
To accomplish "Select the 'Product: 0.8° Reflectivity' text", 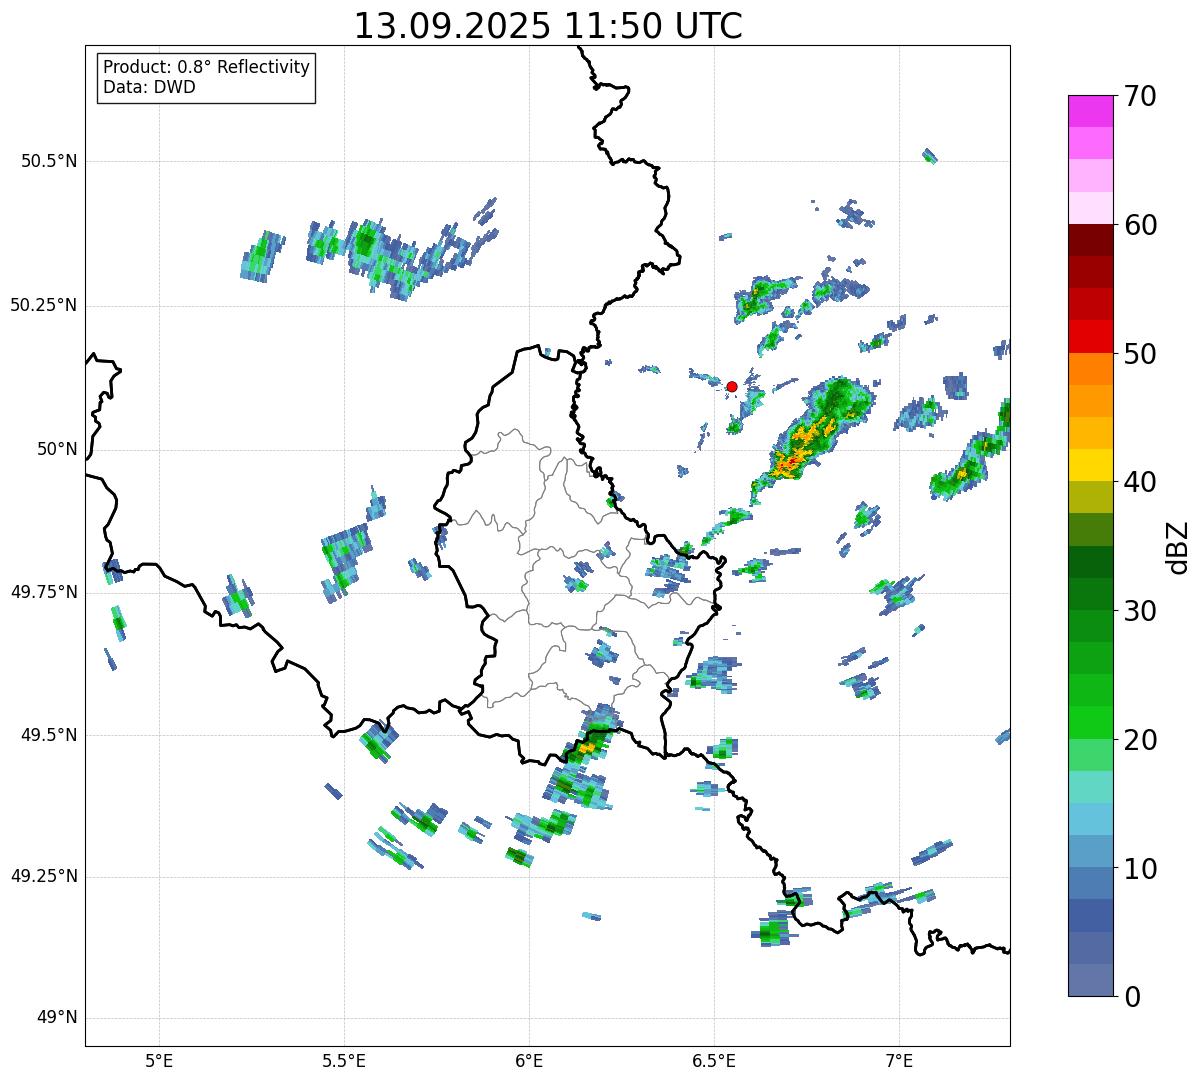I will coord(207,67).
